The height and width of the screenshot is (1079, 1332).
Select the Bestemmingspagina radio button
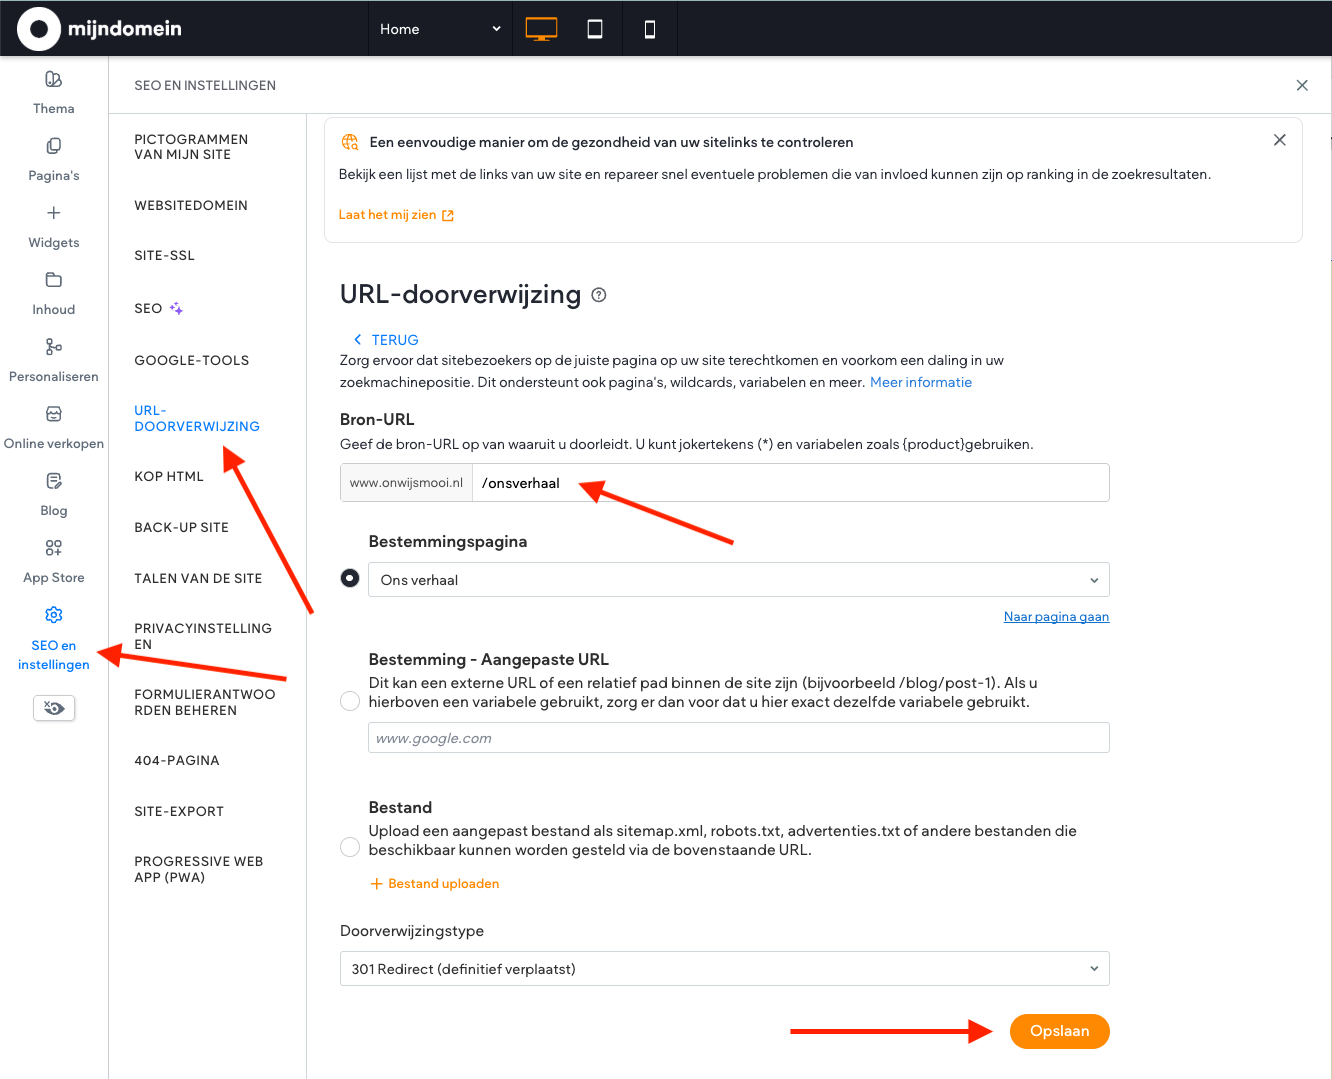[x=350, y=579]
